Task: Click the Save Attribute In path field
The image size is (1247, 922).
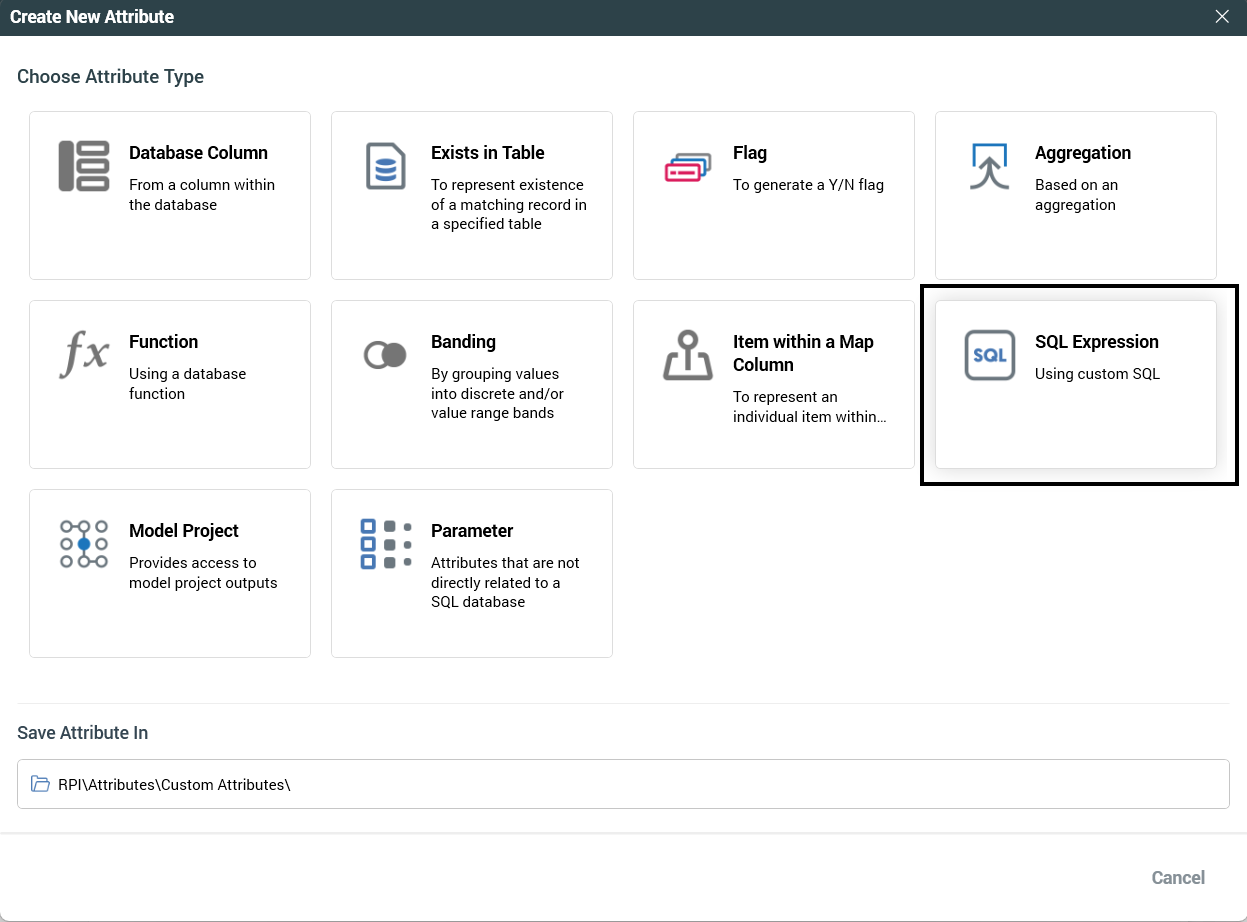Action: (623, 784)
